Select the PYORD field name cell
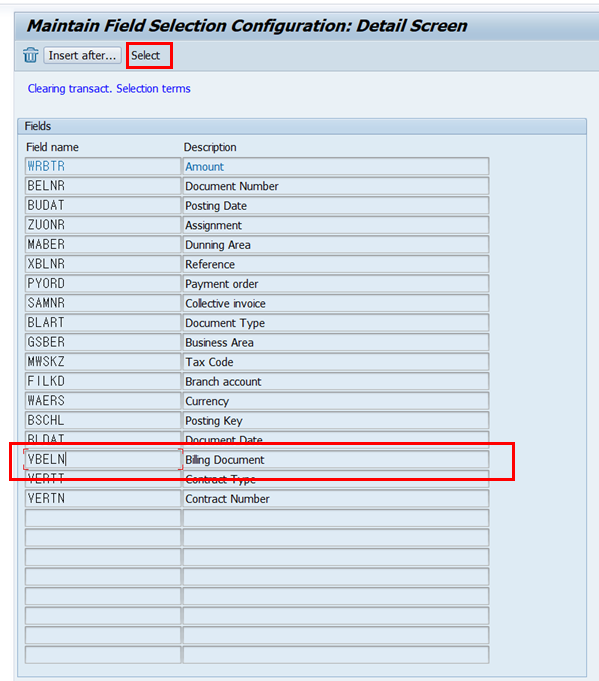The height and width of the screenshot is (681, 599). (x=103, y=284)
